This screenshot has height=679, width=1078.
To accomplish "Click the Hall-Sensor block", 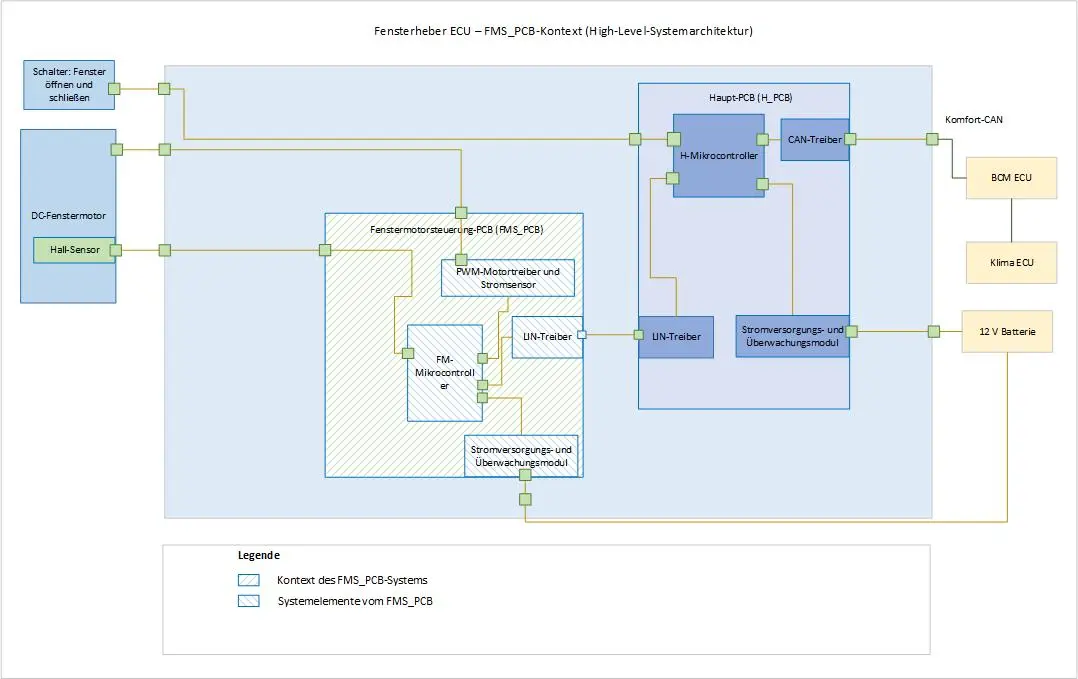I will point(74,249).
